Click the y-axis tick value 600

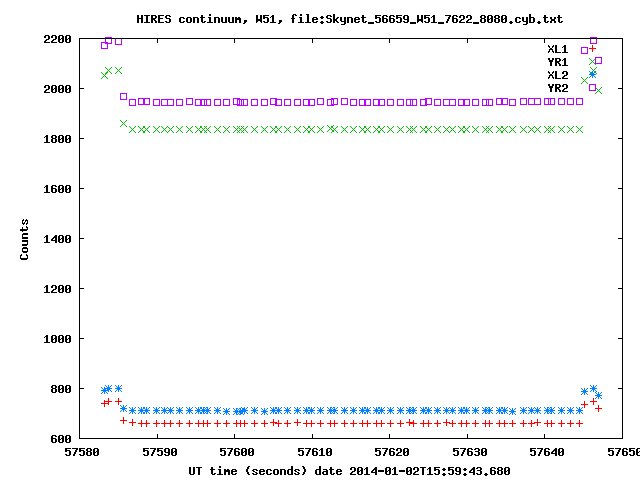[61, 439]
